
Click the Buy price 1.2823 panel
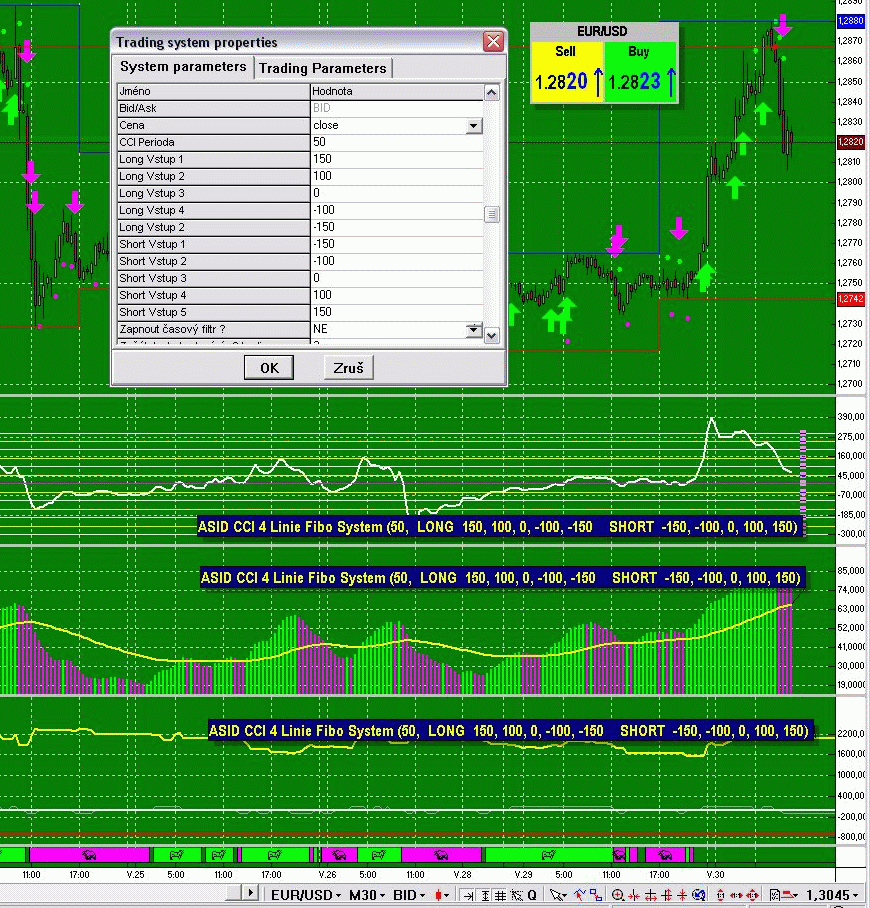pos(640,72)
